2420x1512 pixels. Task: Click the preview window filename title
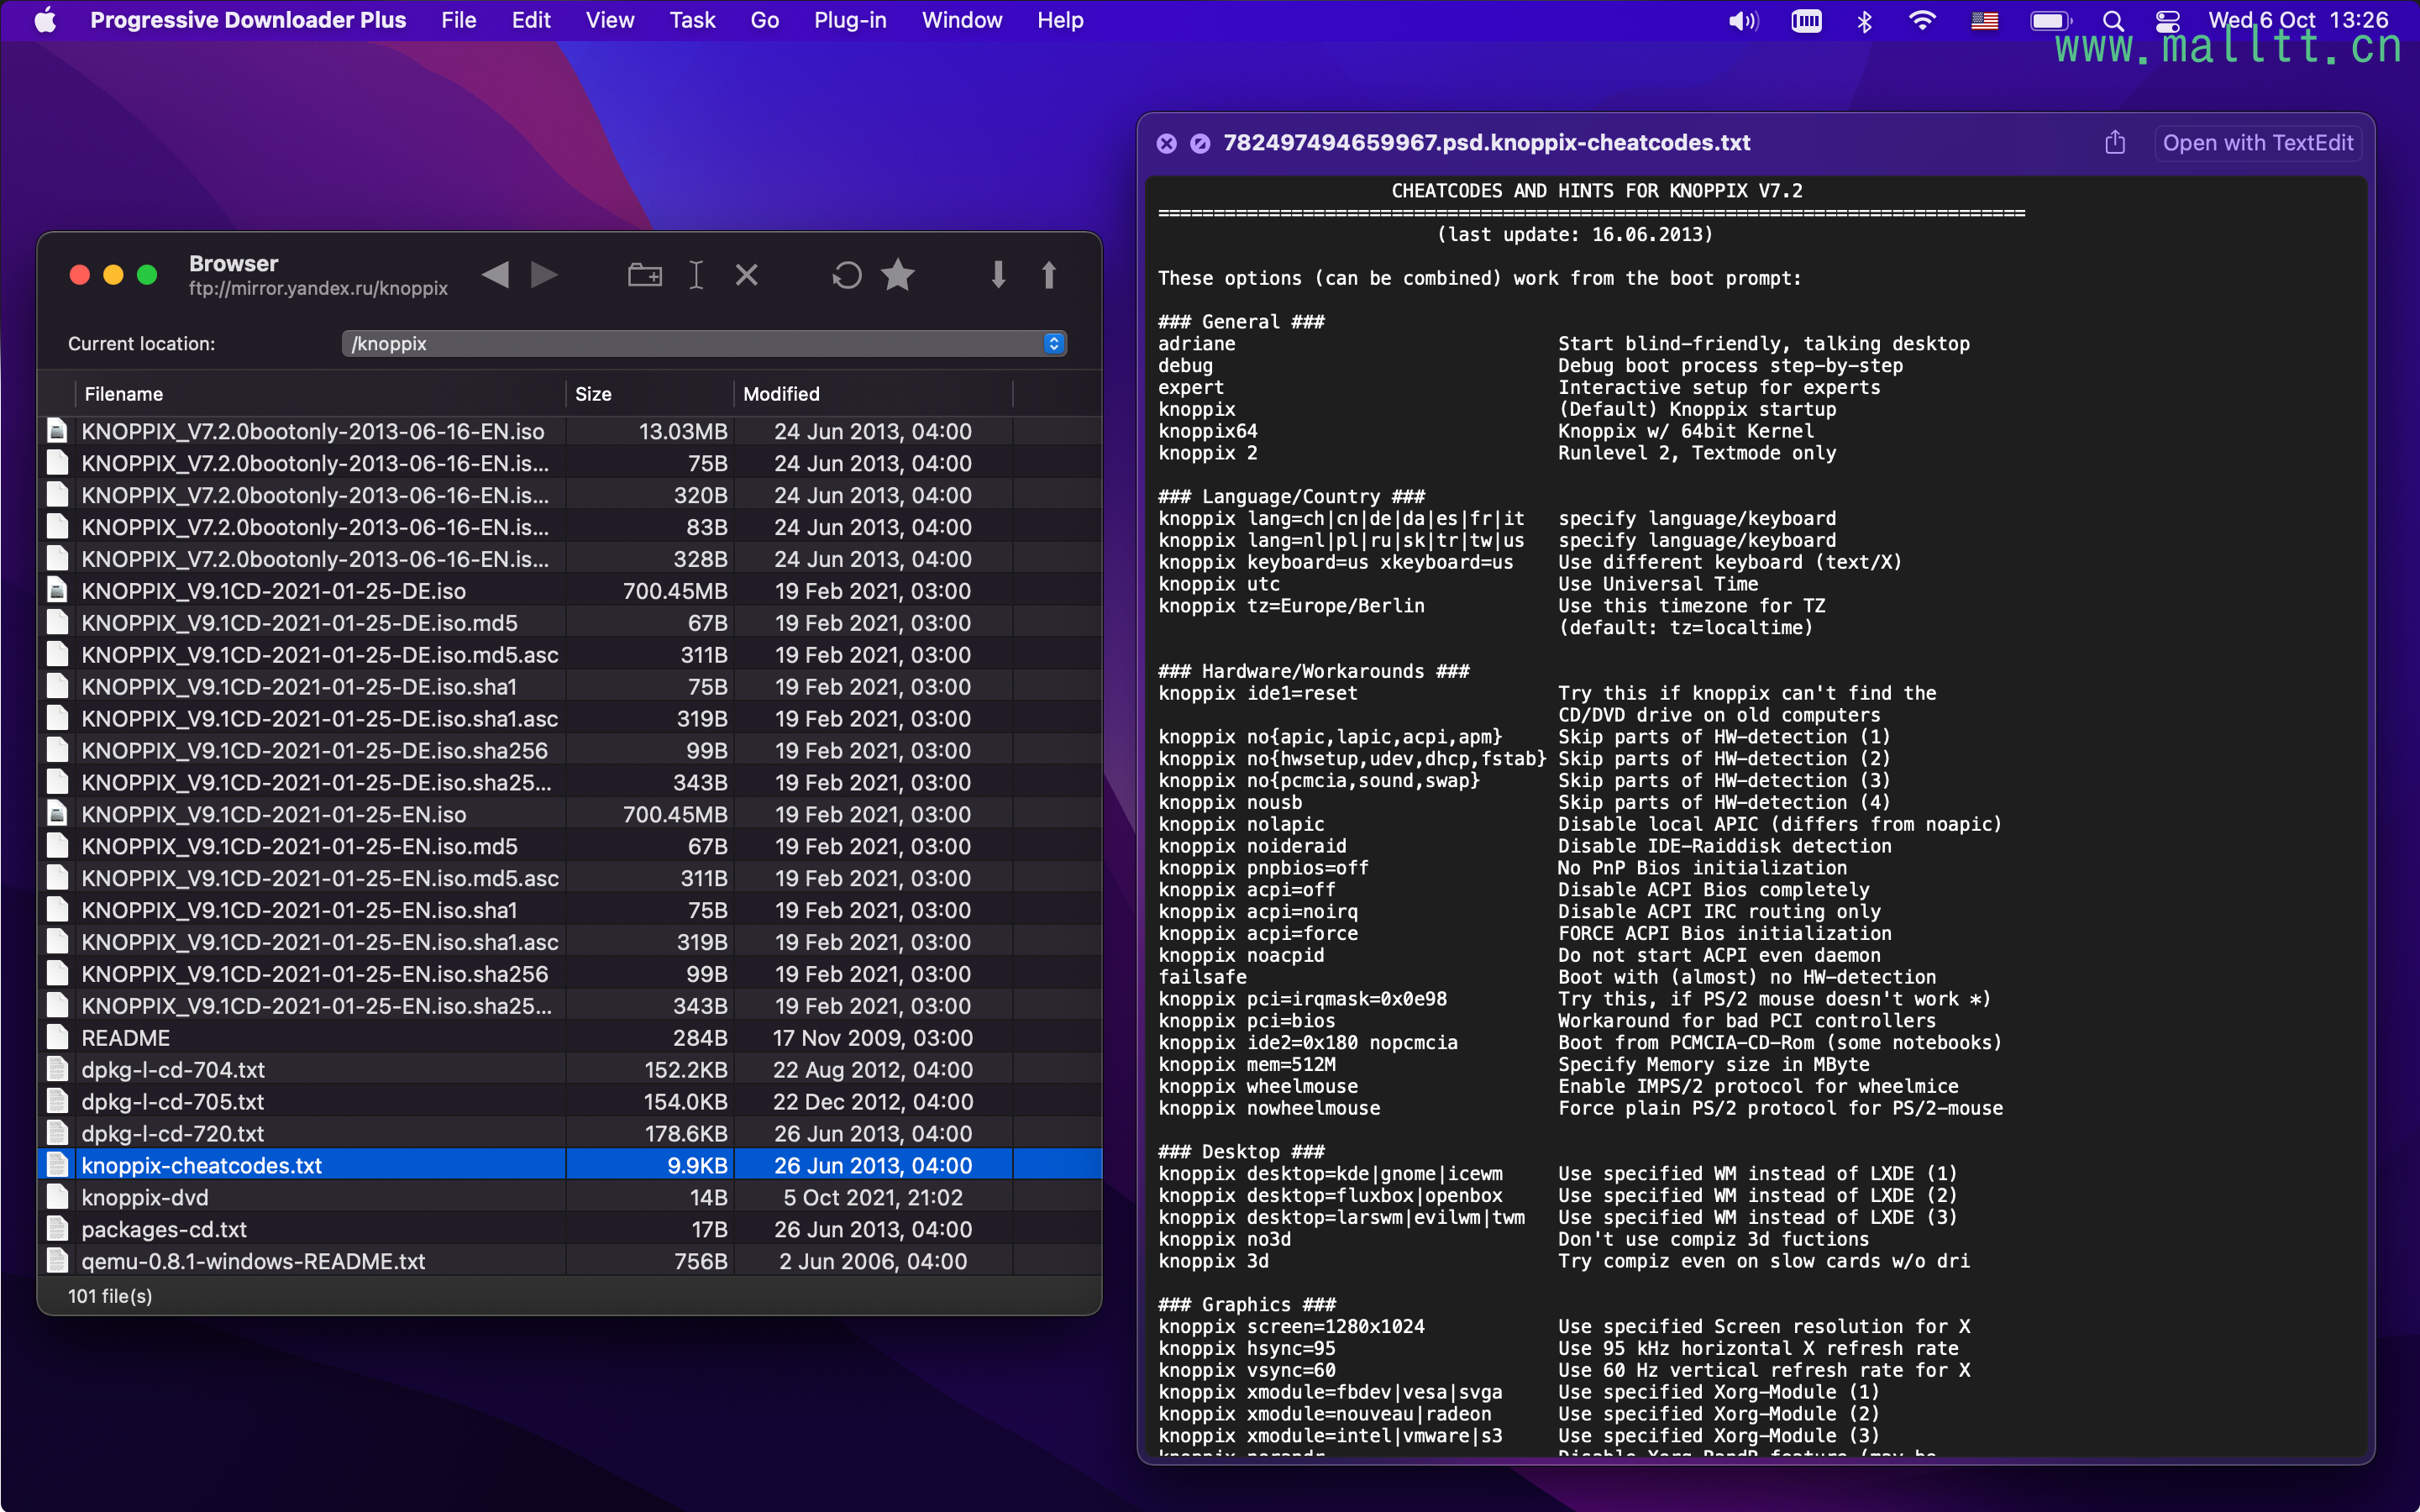[1486, 143]
